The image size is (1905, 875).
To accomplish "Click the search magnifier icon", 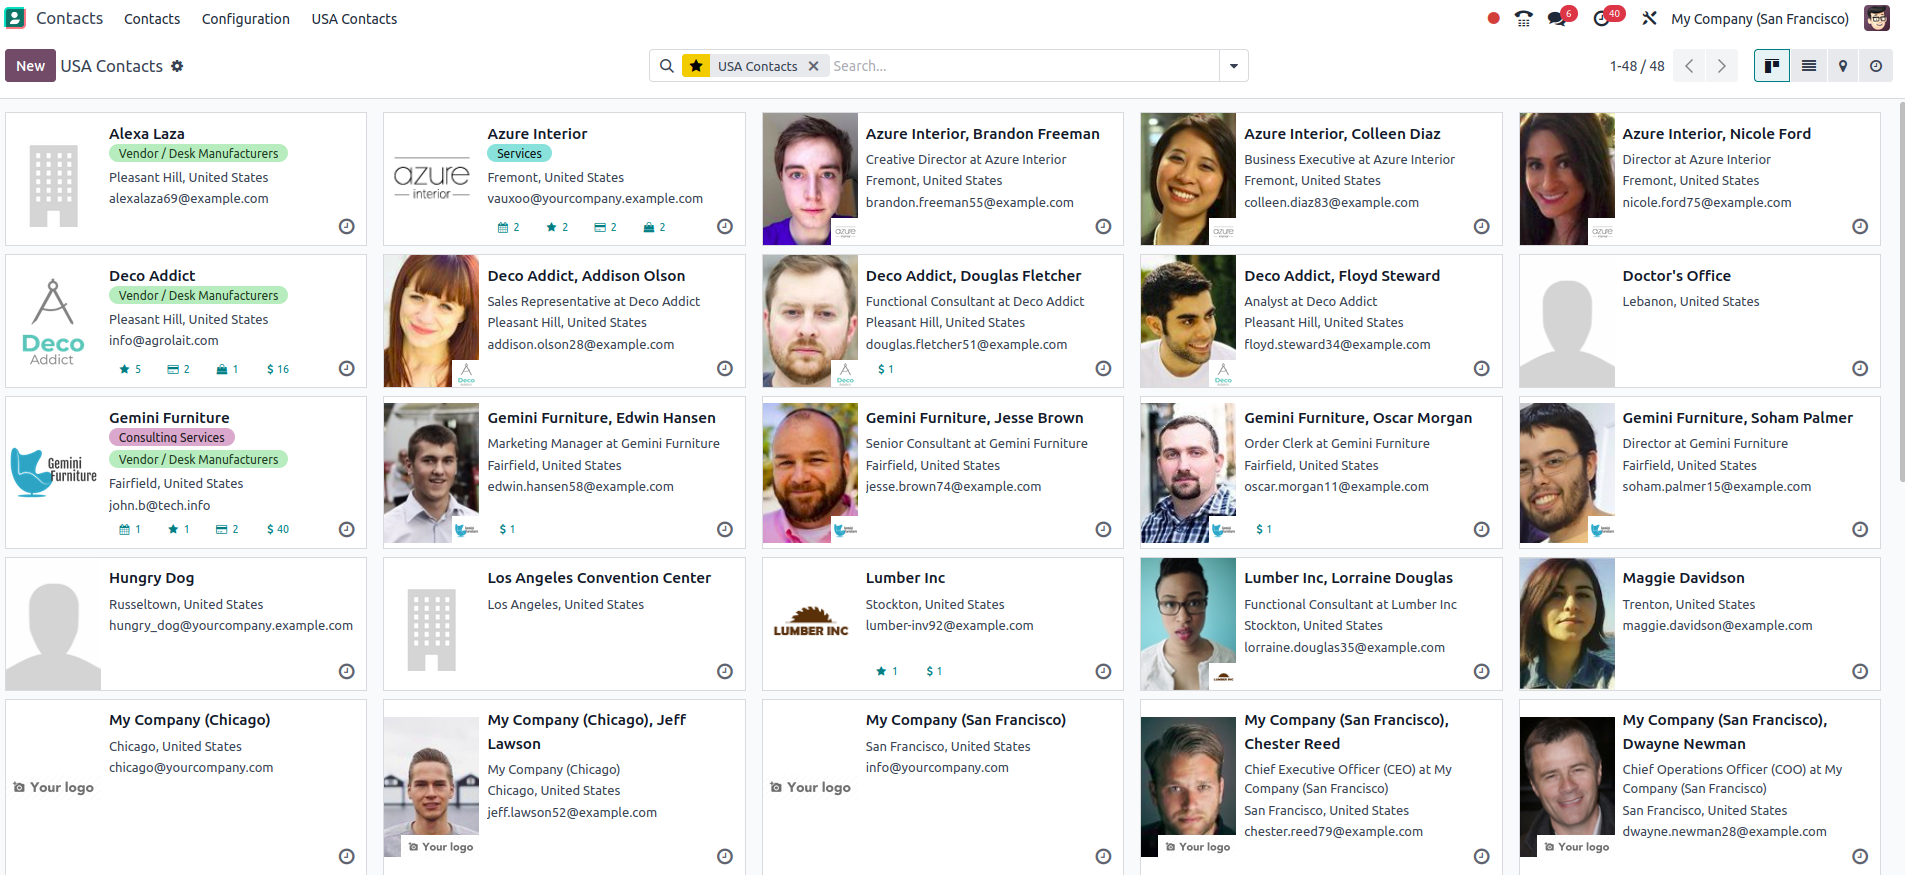I will [667, 66].
